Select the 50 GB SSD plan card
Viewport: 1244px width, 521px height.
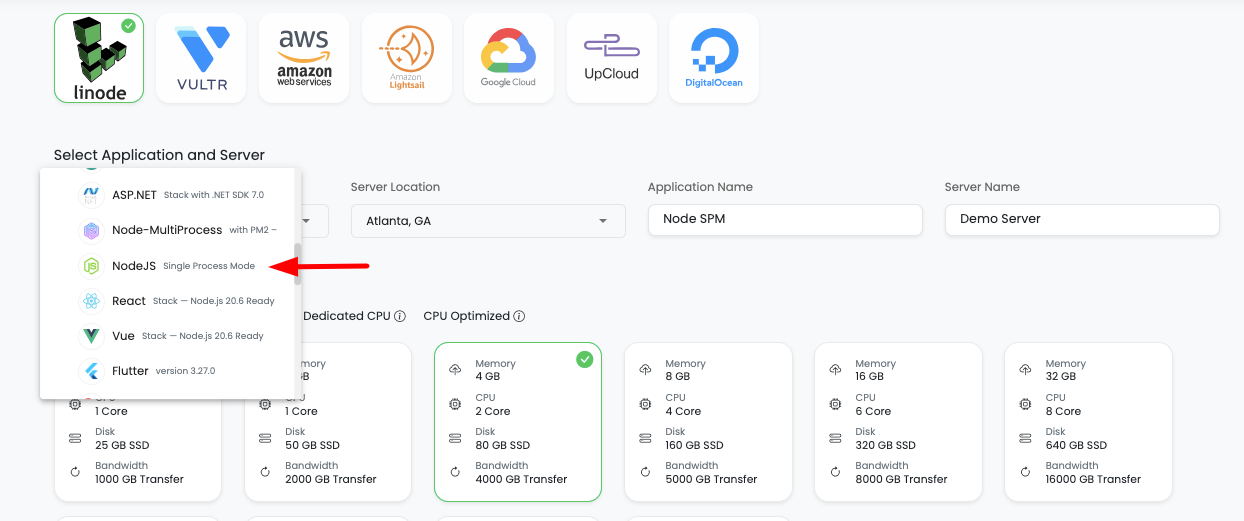pyautogui.click(x=328, y=421)
